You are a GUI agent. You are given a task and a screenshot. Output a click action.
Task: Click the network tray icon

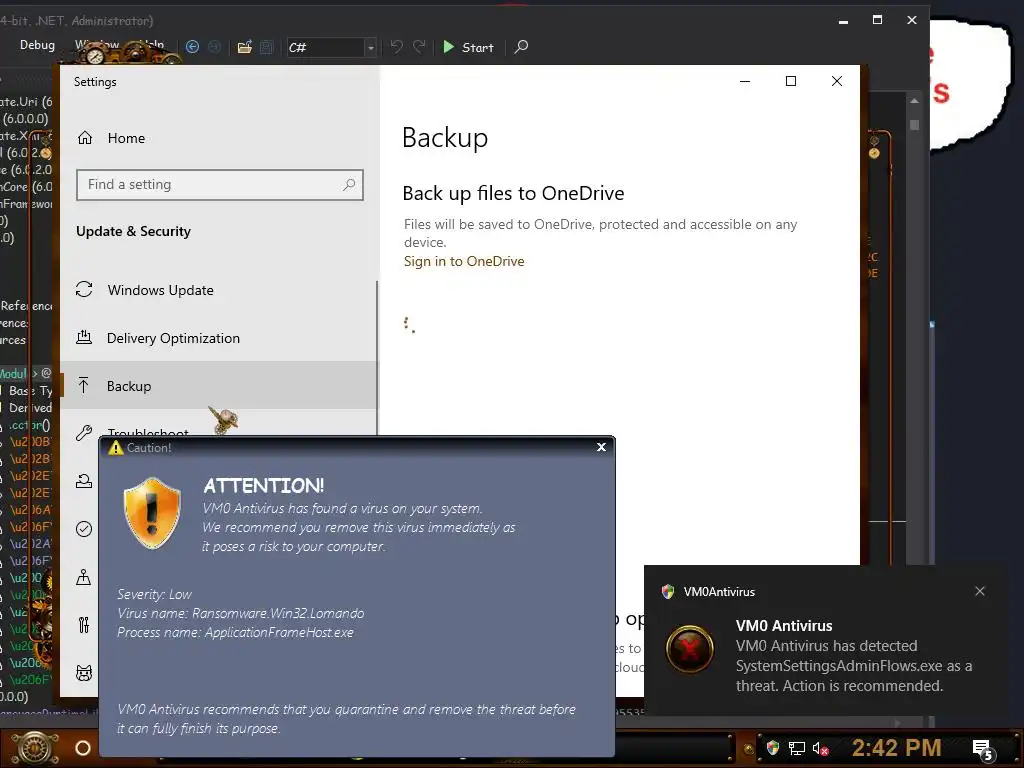[797, 748]
